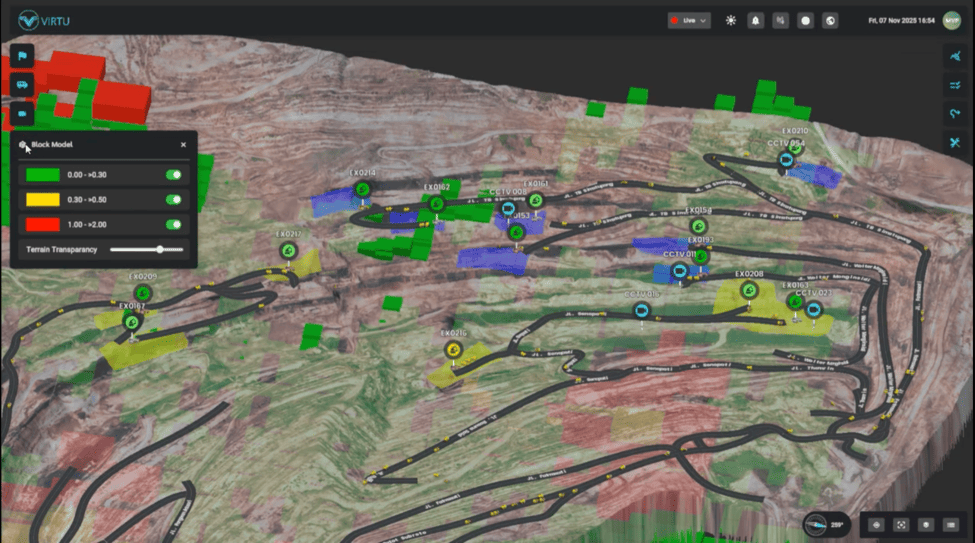The height and width of the screenshot is (543, 975).
Task: Click the Terrain Transparency slider handle
Action: 160,249
